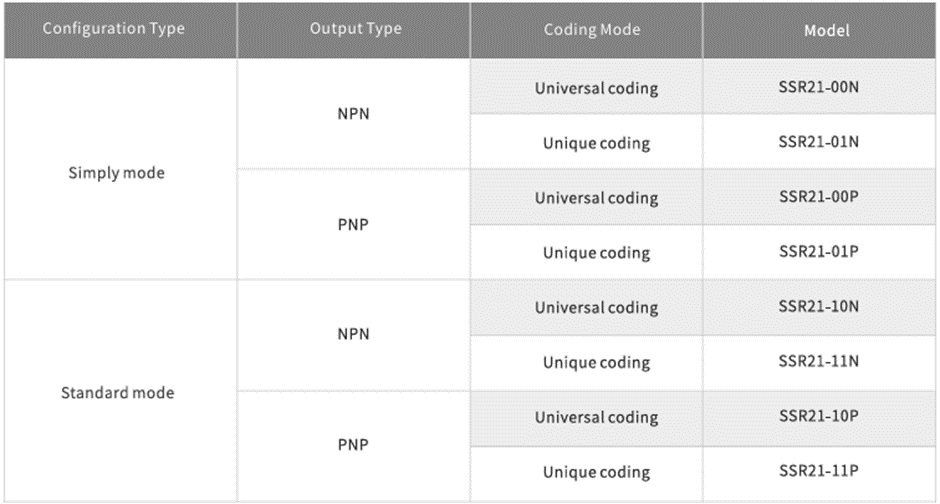Select the PNP cell for Standard mode
The image size is (940, 504).
click(353, 444)
